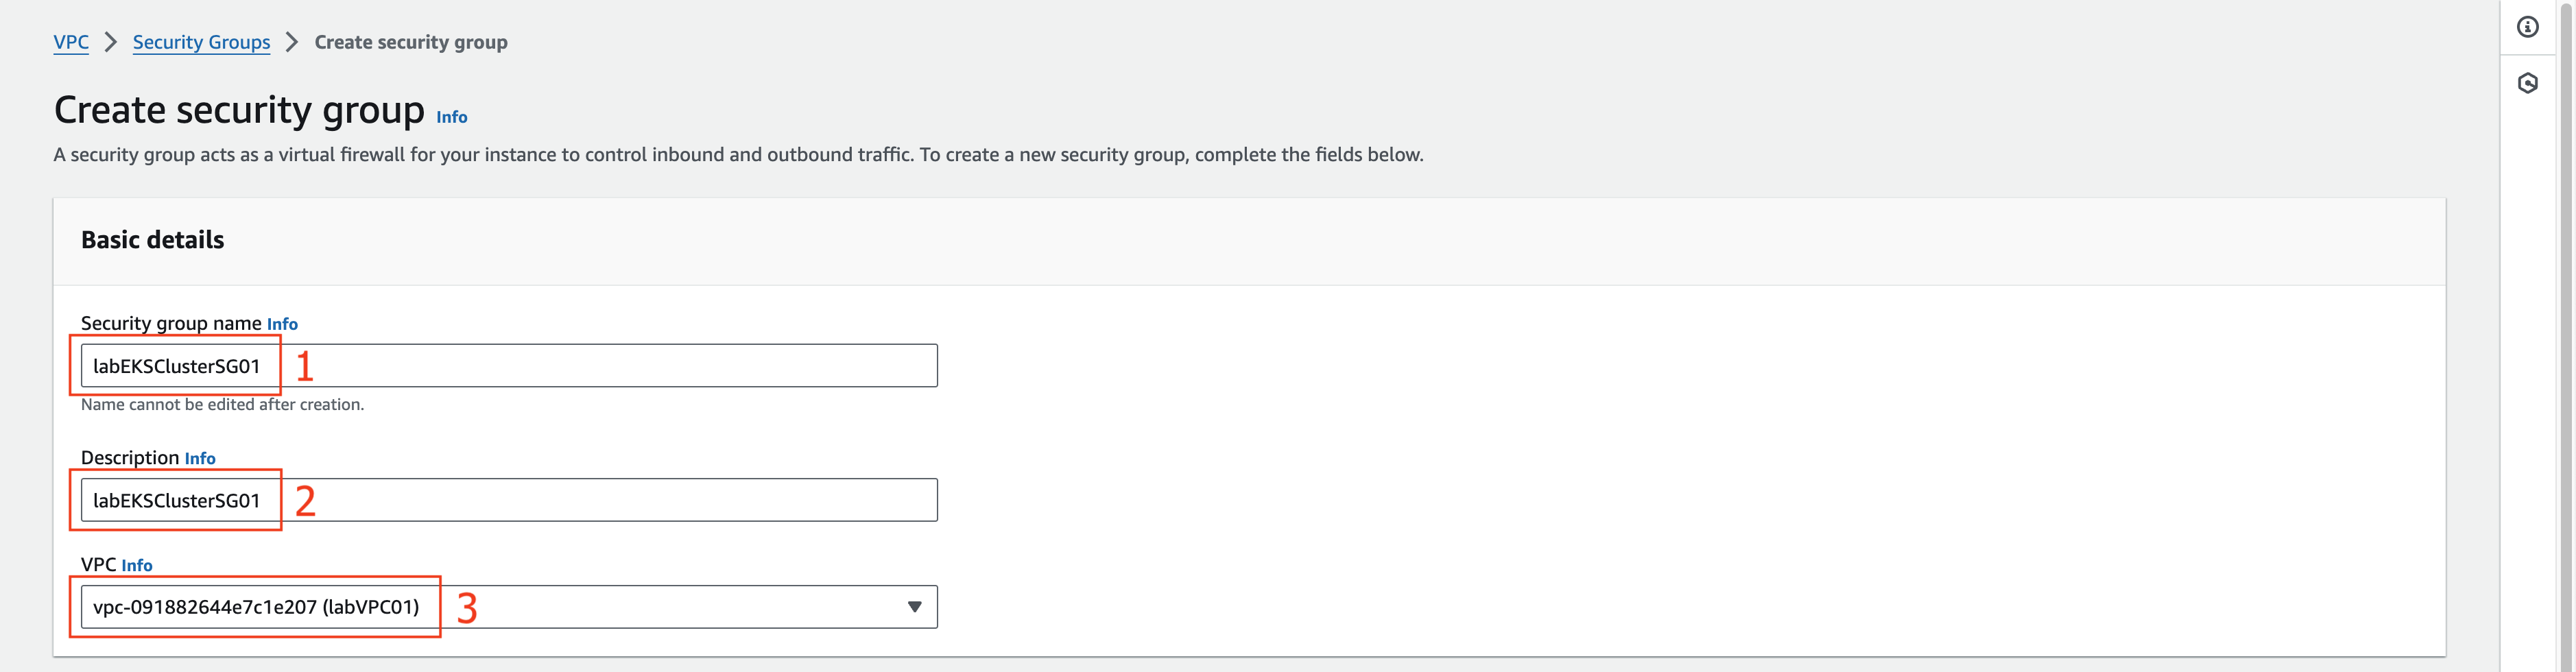The image size is (2576, 672).
Task: Click the Create security group heading
Action: 239,110
